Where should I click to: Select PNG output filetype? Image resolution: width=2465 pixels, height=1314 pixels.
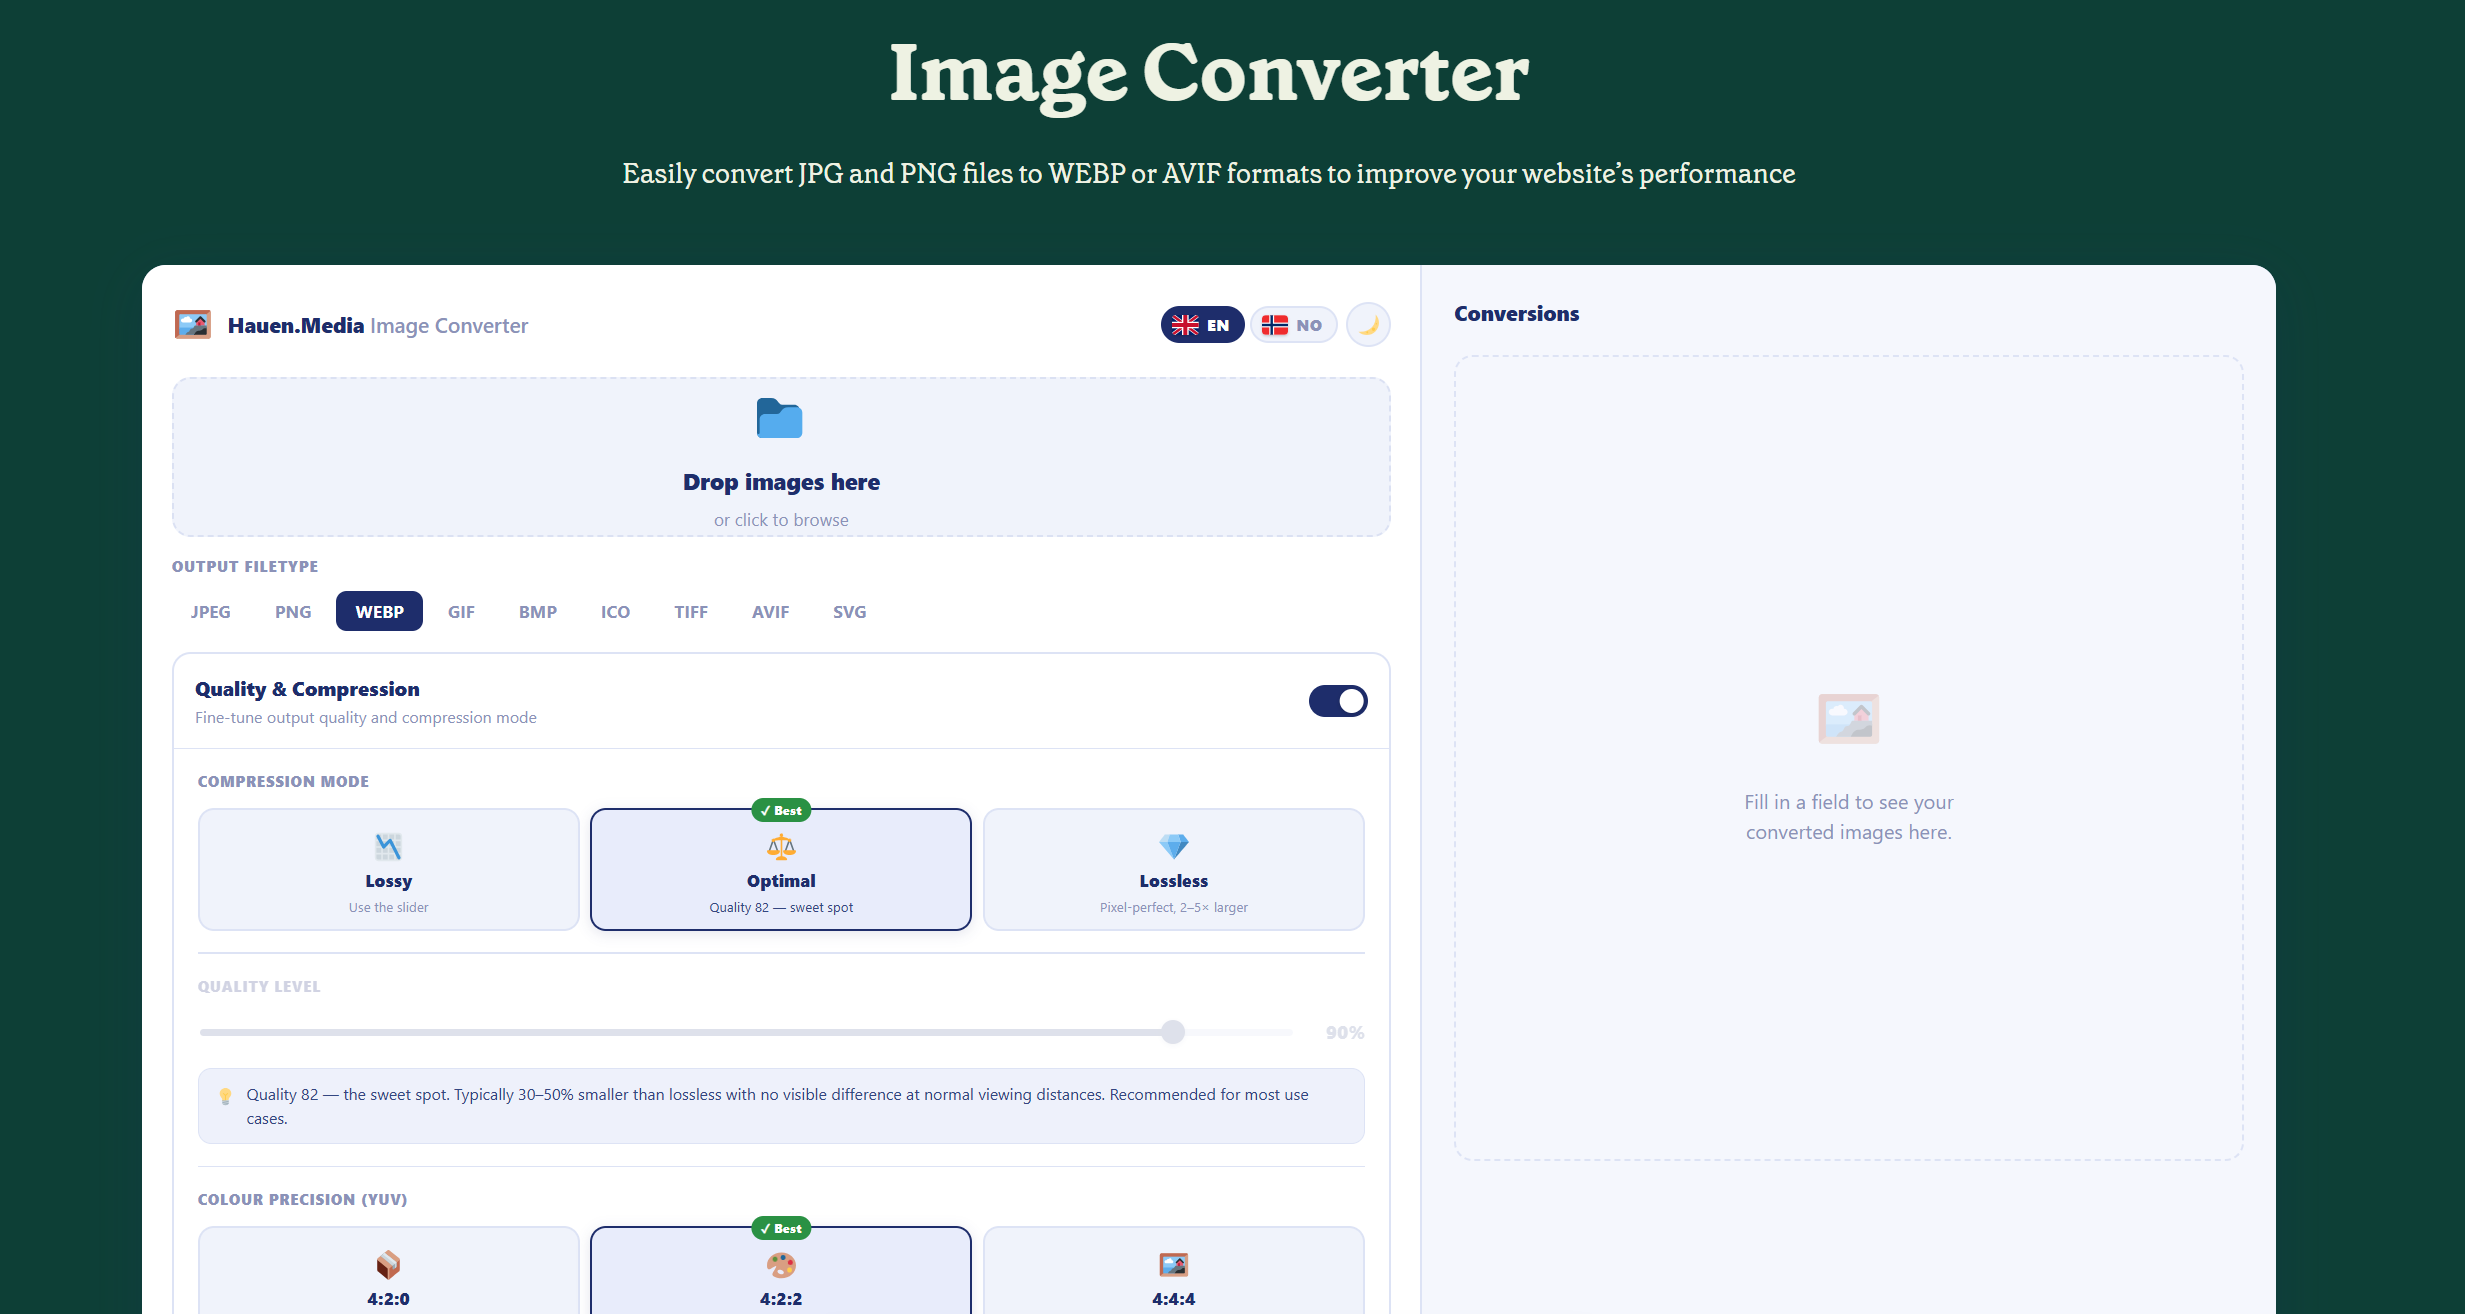pyautogui.click(x=293, y=611)
